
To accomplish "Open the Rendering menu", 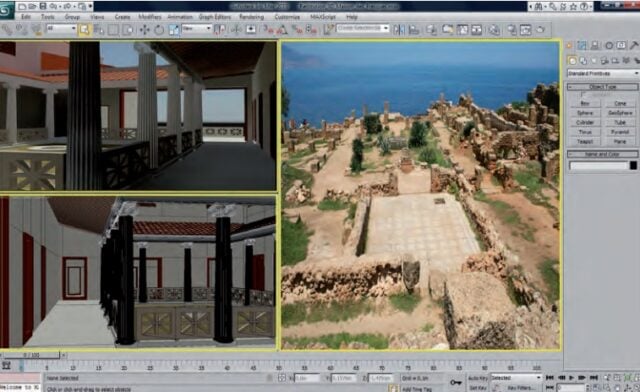I will [251, 17].
